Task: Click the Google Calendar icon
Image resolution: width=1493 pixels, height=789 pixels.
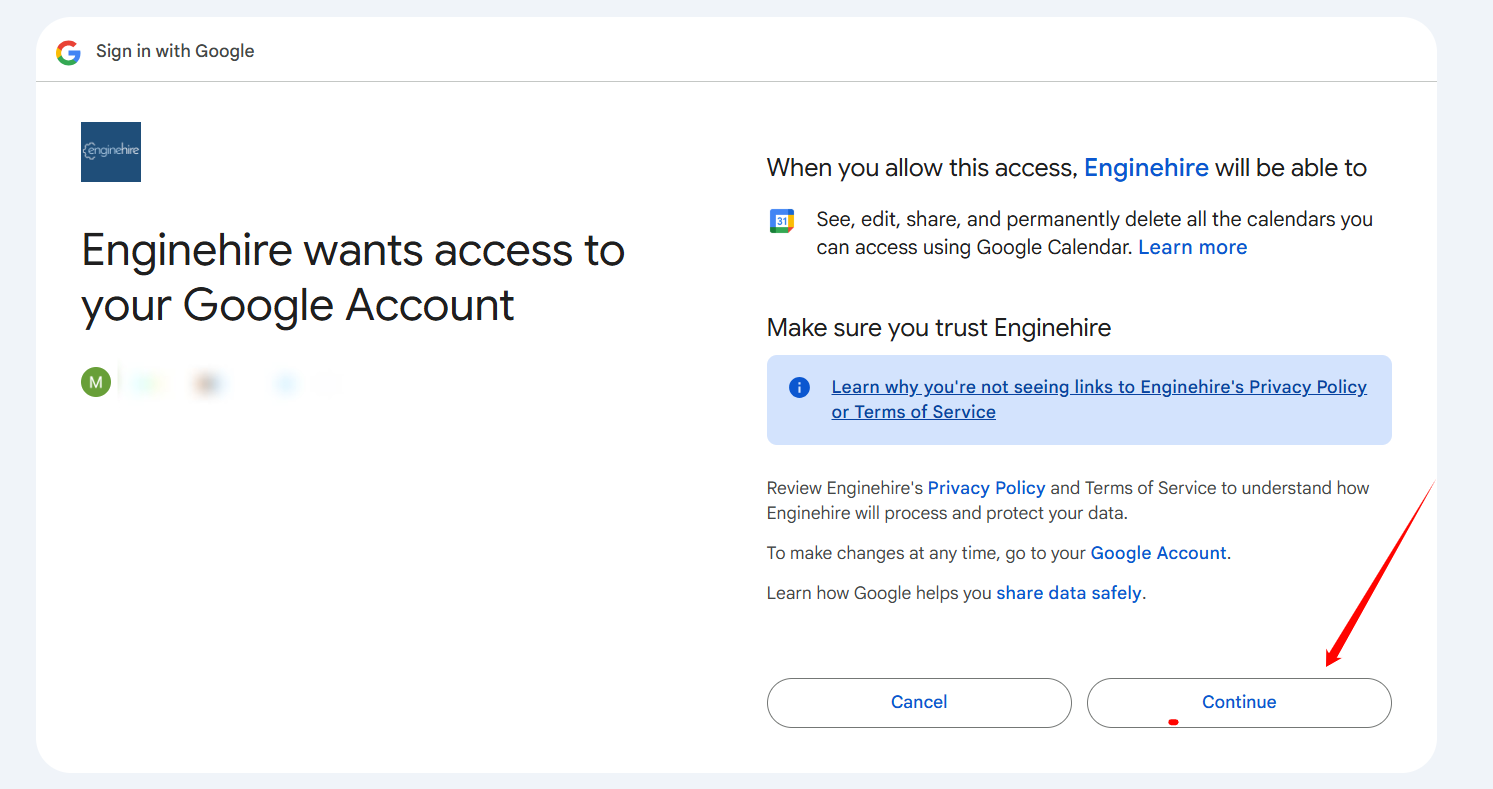Action: (x=782, y=221)
